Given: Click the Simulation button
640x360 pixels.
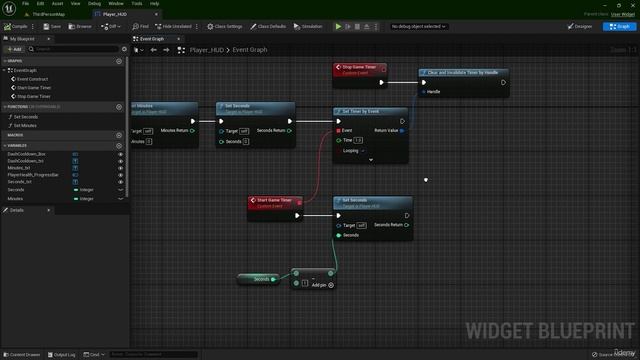Looking at the screenshot, I should click(x=308, y=27).
